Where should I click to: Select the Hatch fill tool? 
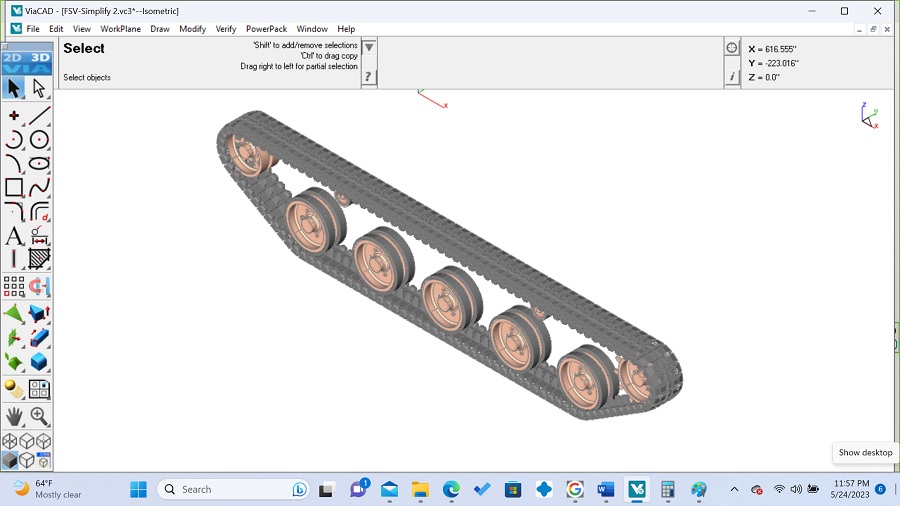pos(39,259)
